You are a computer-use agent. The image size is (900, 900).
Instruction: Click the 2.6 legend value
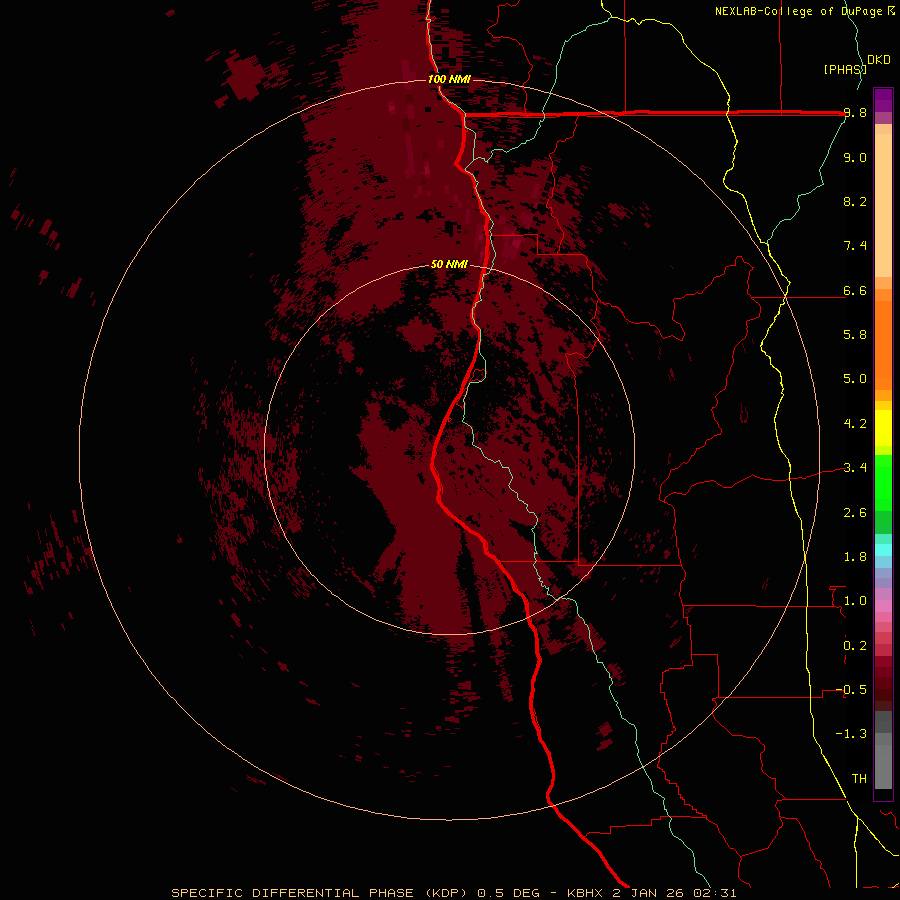pos(855,513)
